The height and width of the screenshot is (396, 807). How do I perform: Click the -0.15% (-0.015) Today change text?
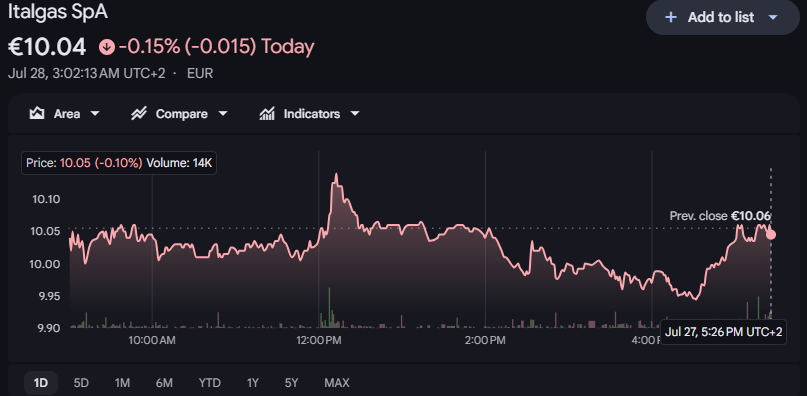216,47
